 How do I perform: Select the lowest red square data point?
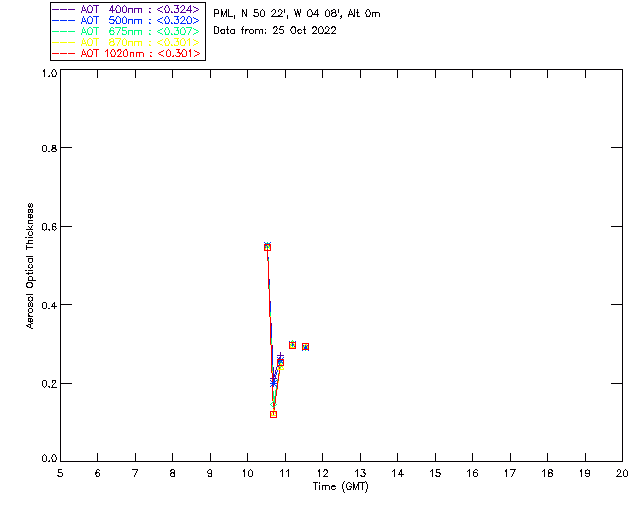[x=273, y=414]
